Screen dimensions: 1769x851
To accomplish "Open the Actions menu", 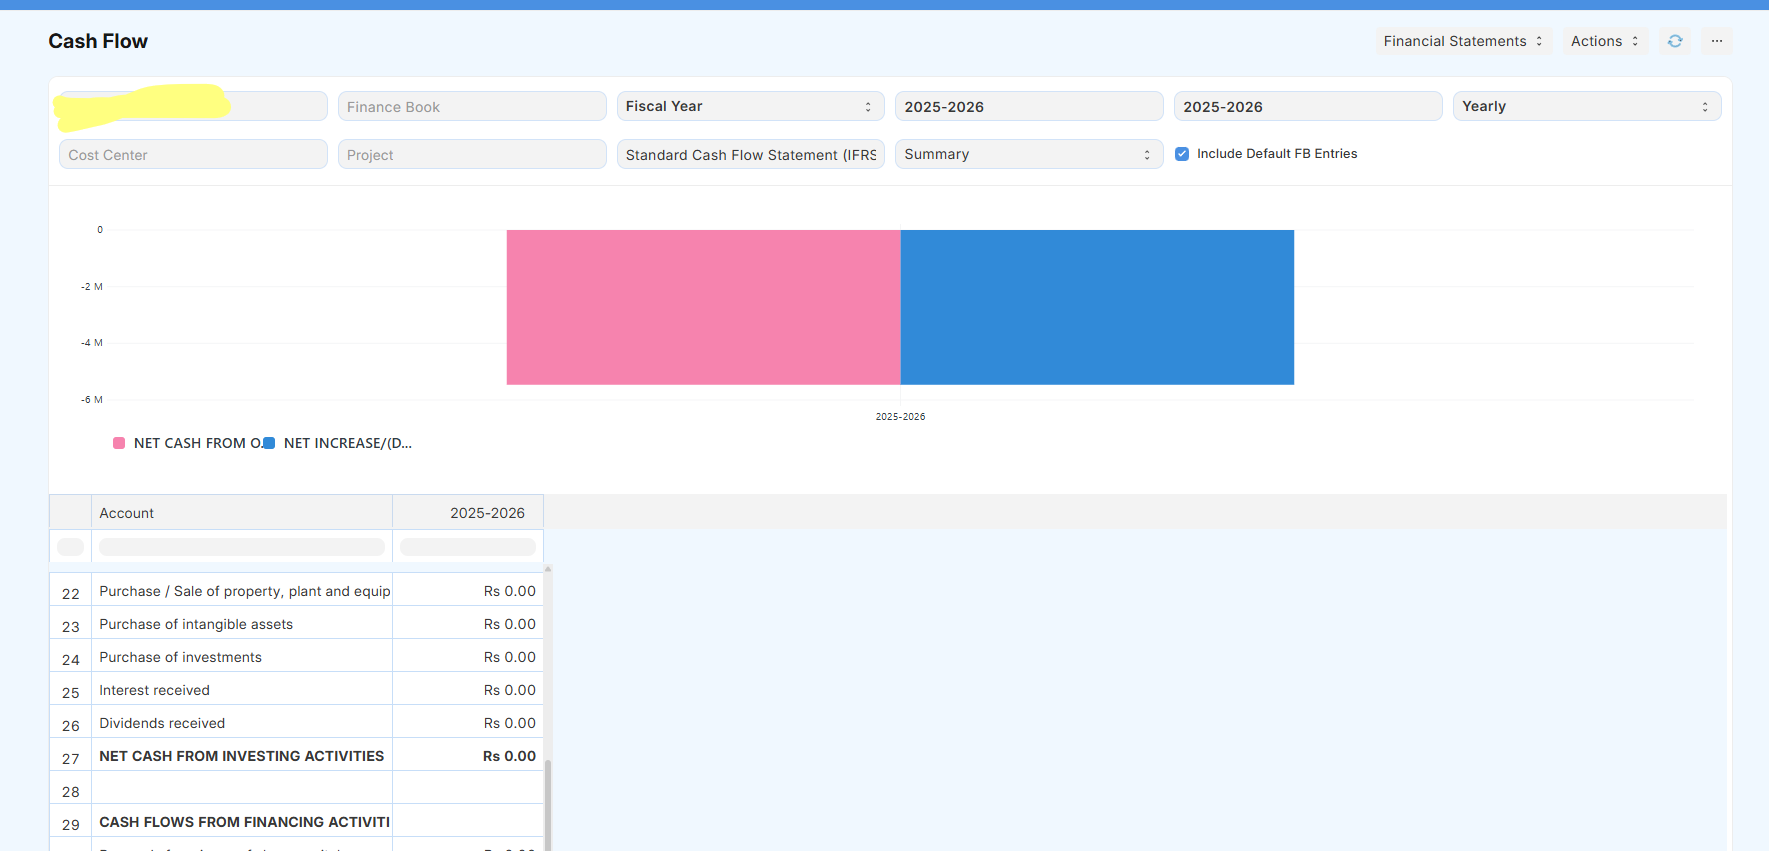I will coord(1604,41).
